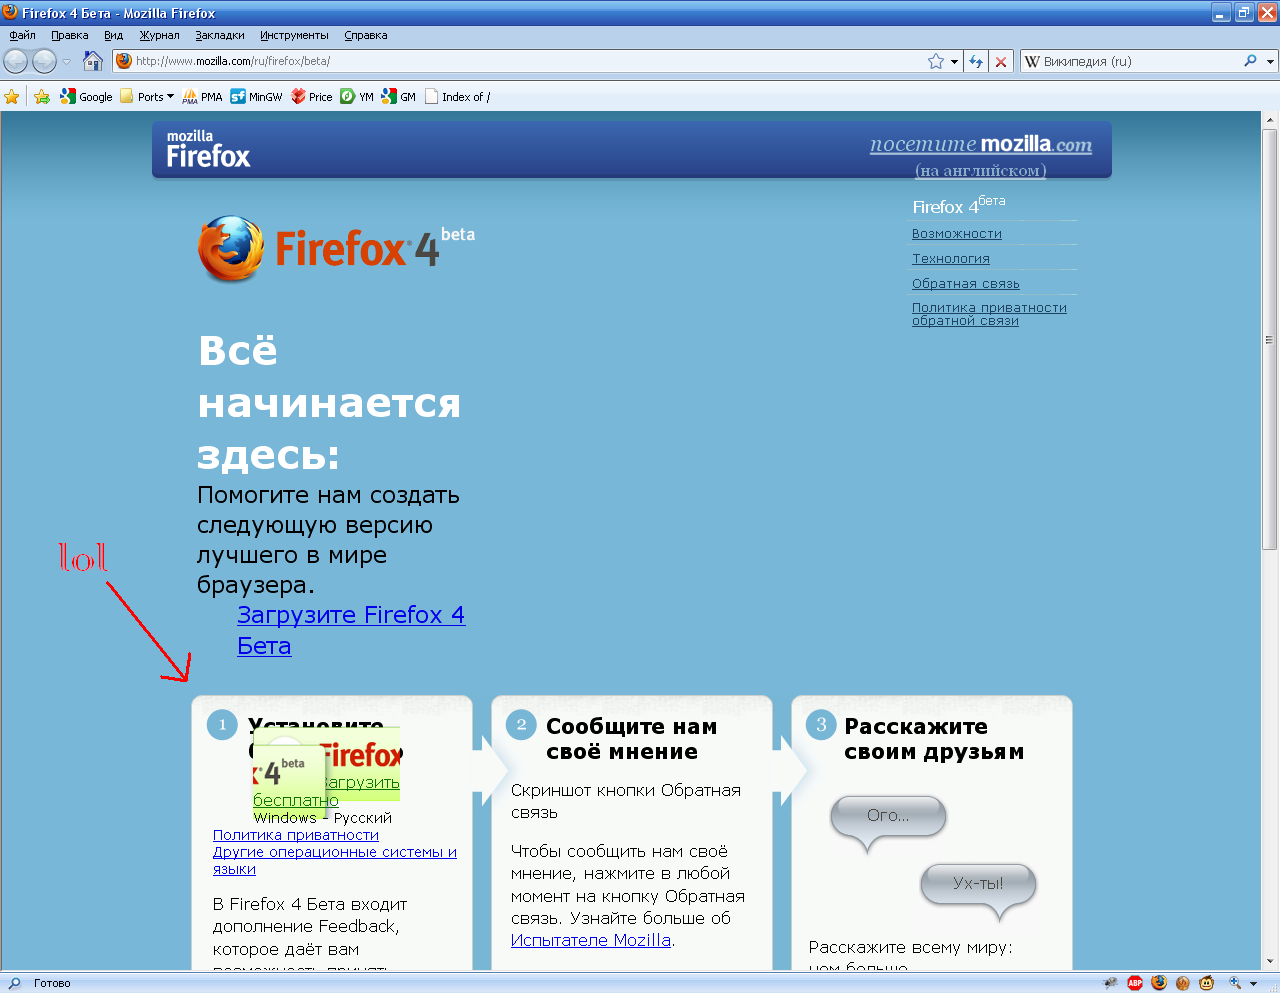The height and width of the screenshot is (994, 1280).
Task: Open back/forward history dropdown arrow
Action: pos(67,61)
